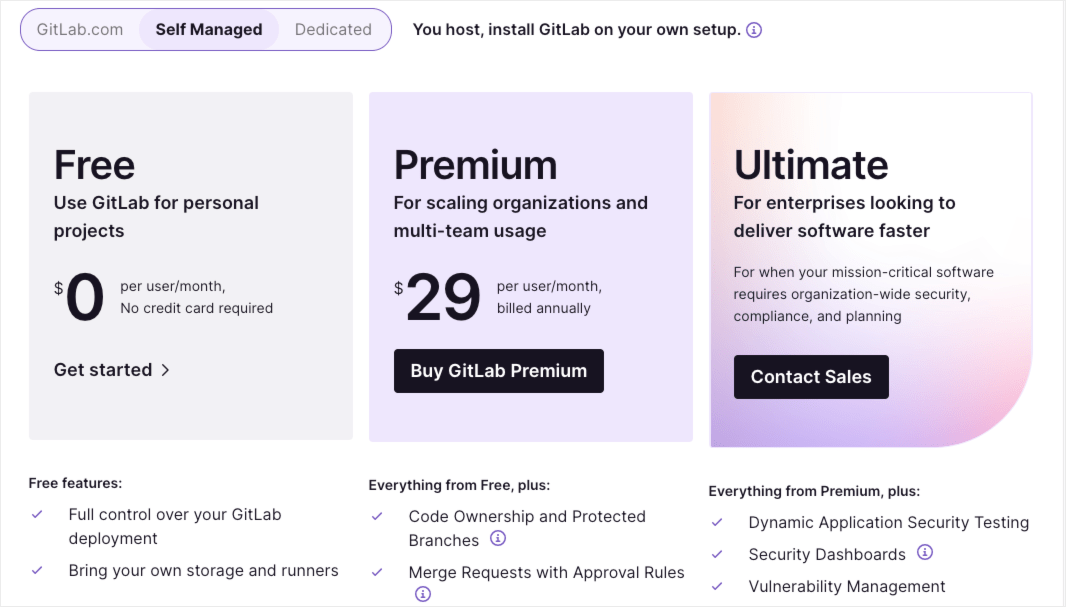
Task: Click Merge Requests with Approval Rules text
Action: [547, 572]
